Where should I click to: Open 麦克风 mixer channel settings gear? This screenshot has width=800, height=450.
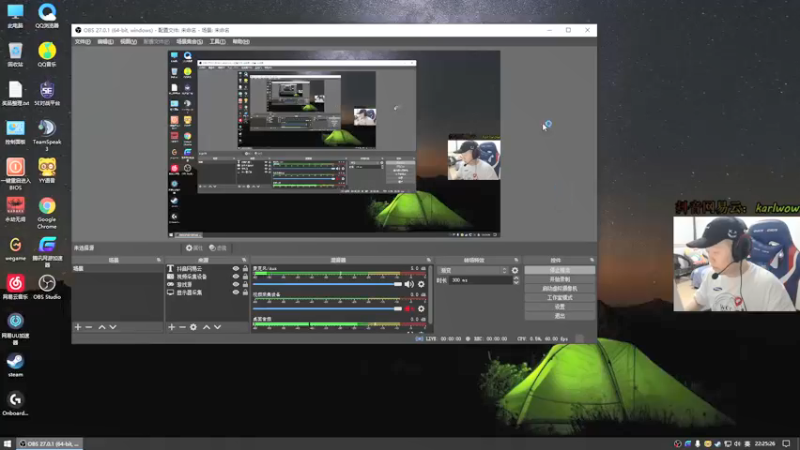pyautogui.click(x=421, y=284)
